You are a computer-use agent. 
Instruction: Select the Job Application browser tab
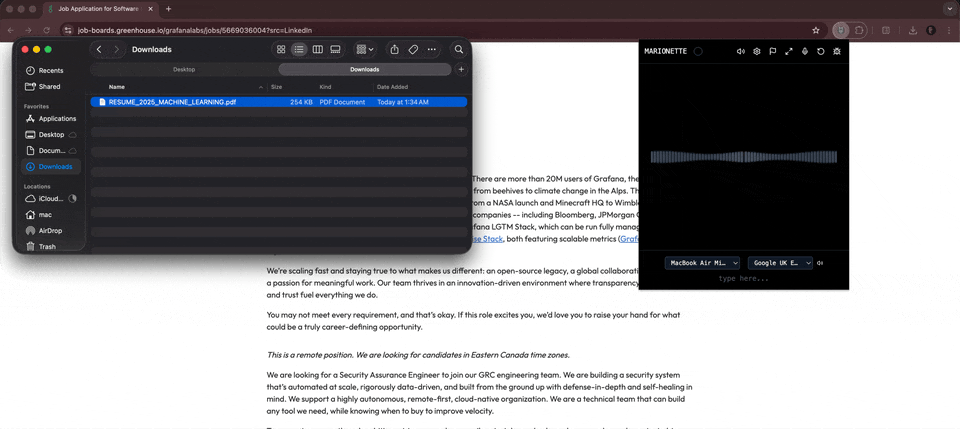coord(101,9)
